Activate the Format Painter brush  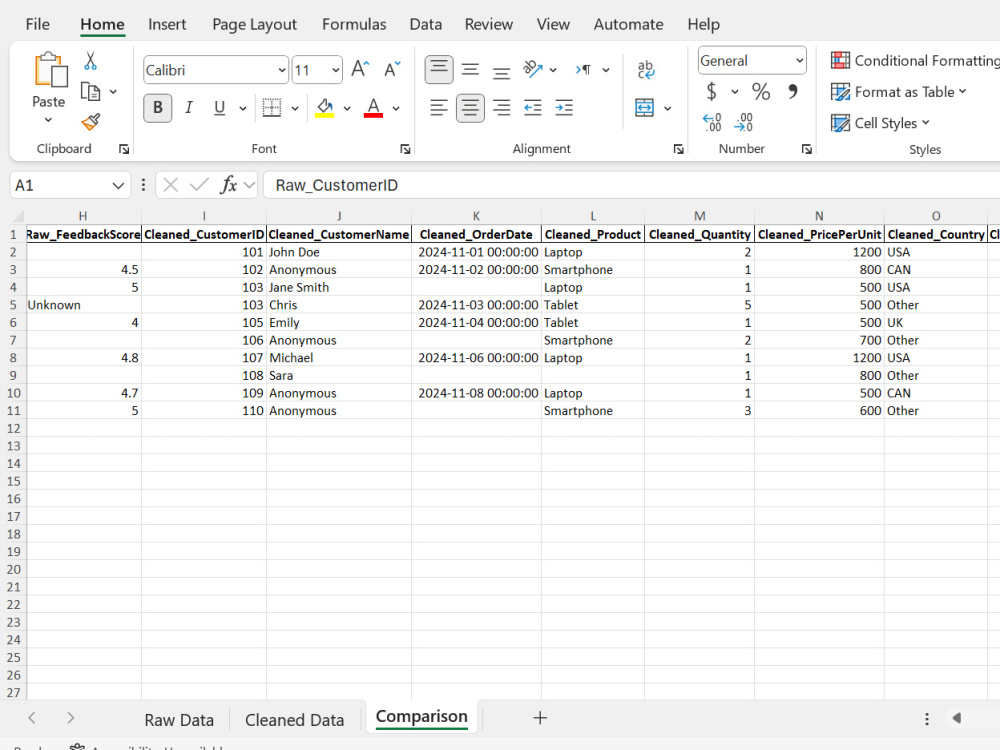(x=91, y=122)
